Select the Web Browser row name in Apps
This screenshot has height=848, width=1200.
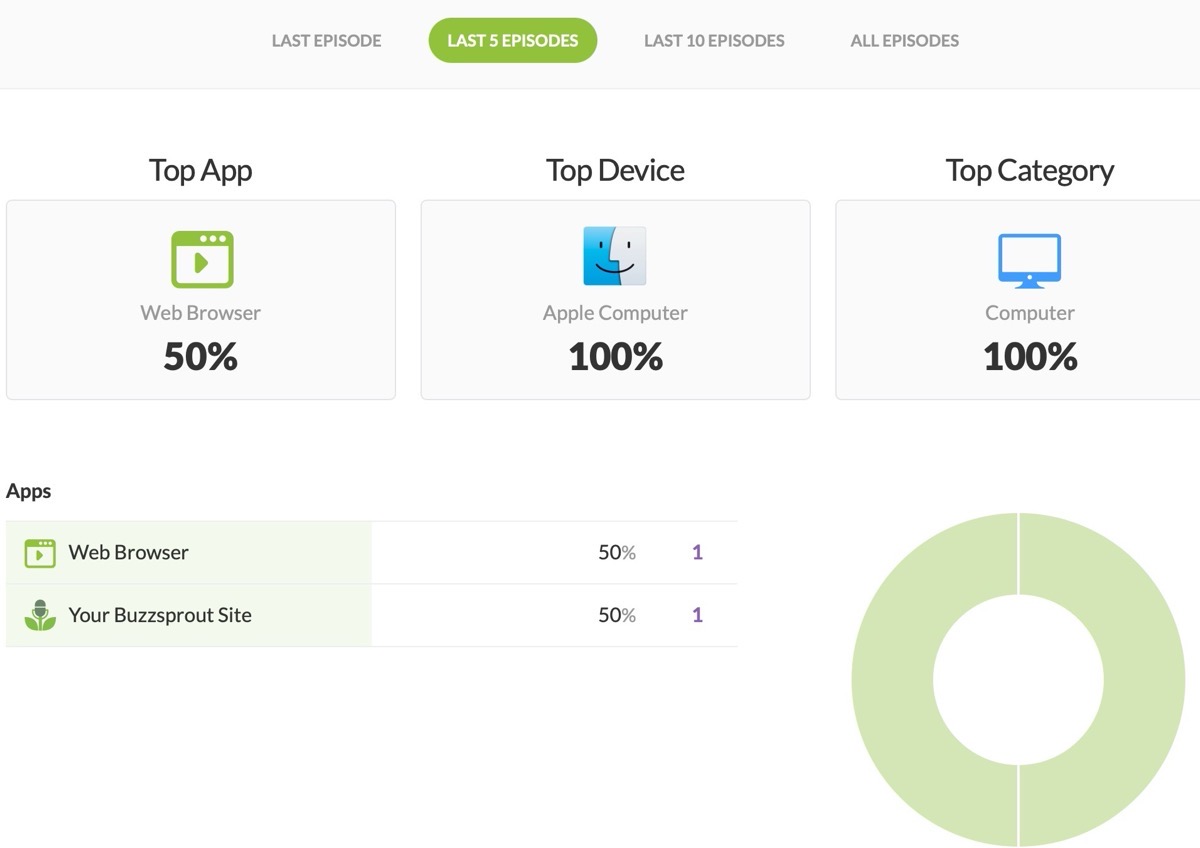click(x=128, y=552)
